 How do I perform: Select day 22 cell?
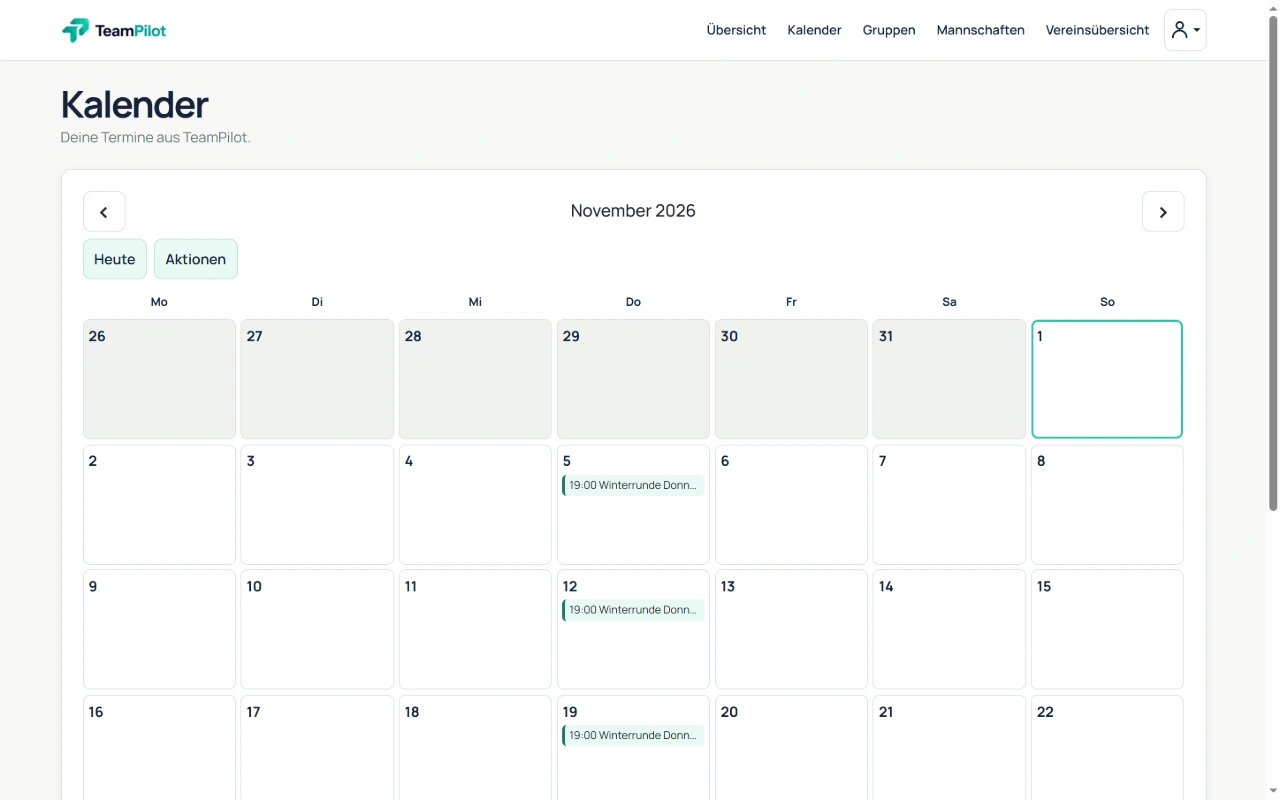coord(1107,748)
